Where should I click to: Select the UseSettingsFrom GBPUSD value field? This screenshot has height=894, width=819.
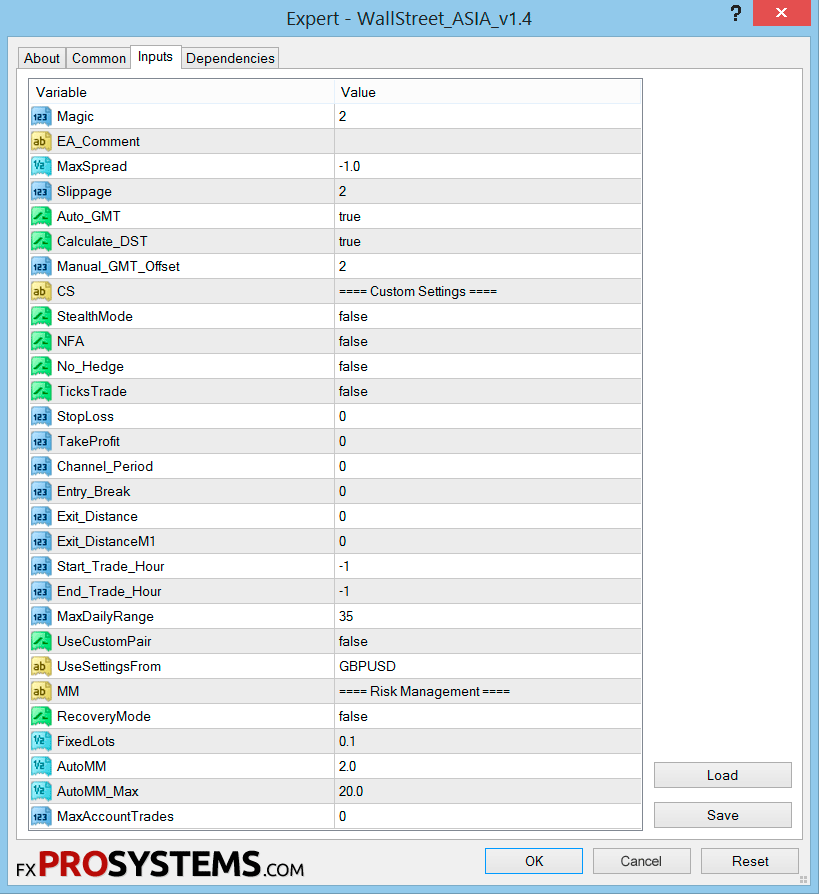coord(488,667)
